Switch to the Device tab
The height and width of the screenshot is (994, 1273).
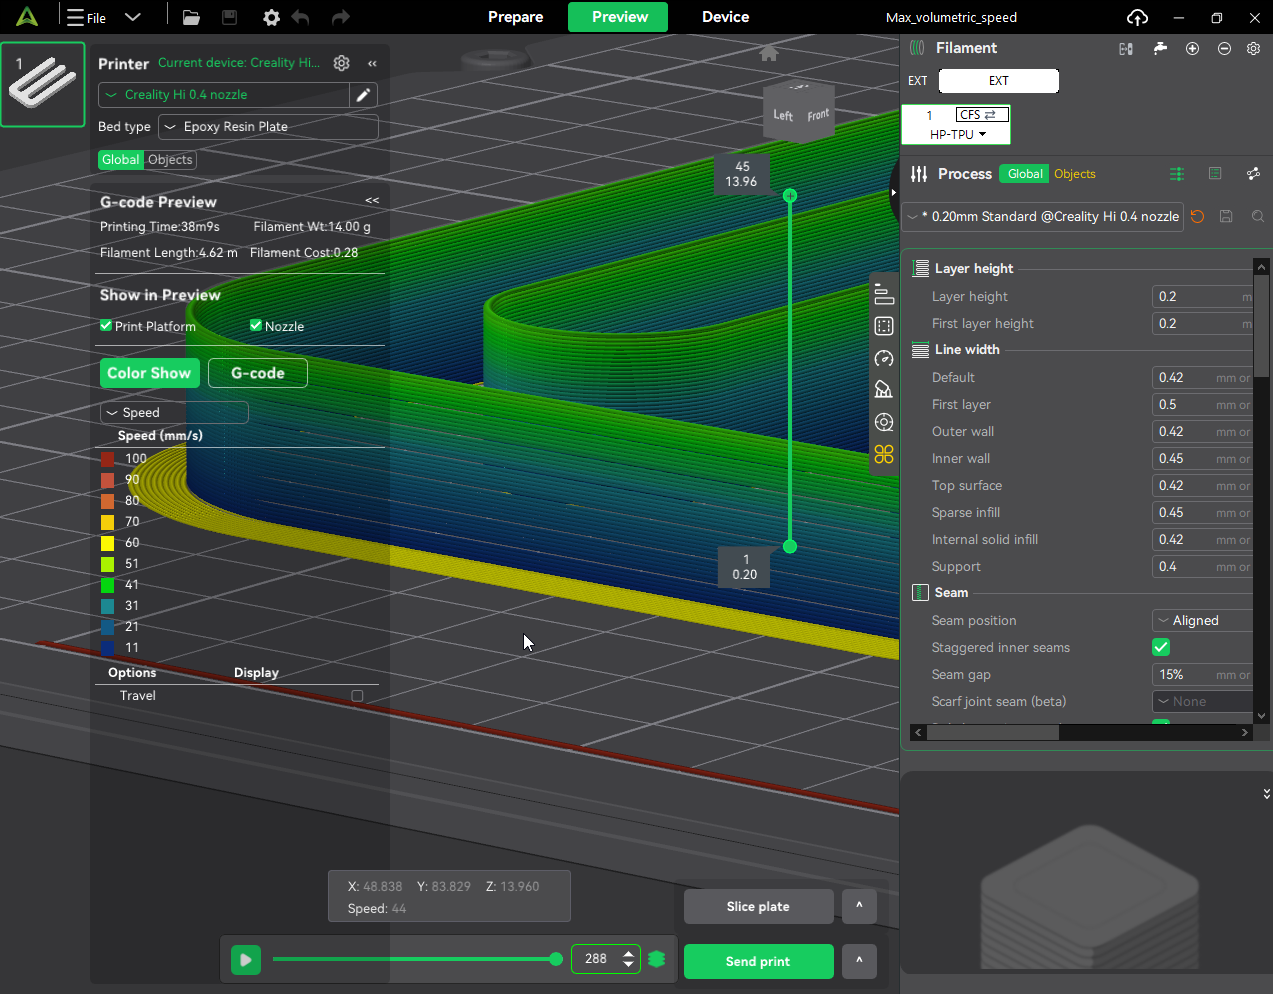725,17
